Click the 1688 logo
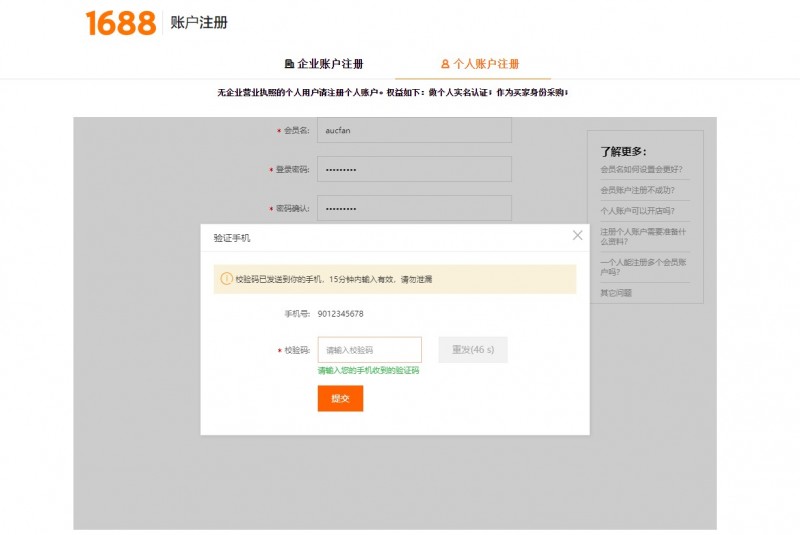Image resolution: width=800 pixels, height=535 pixels. point(120,23)
